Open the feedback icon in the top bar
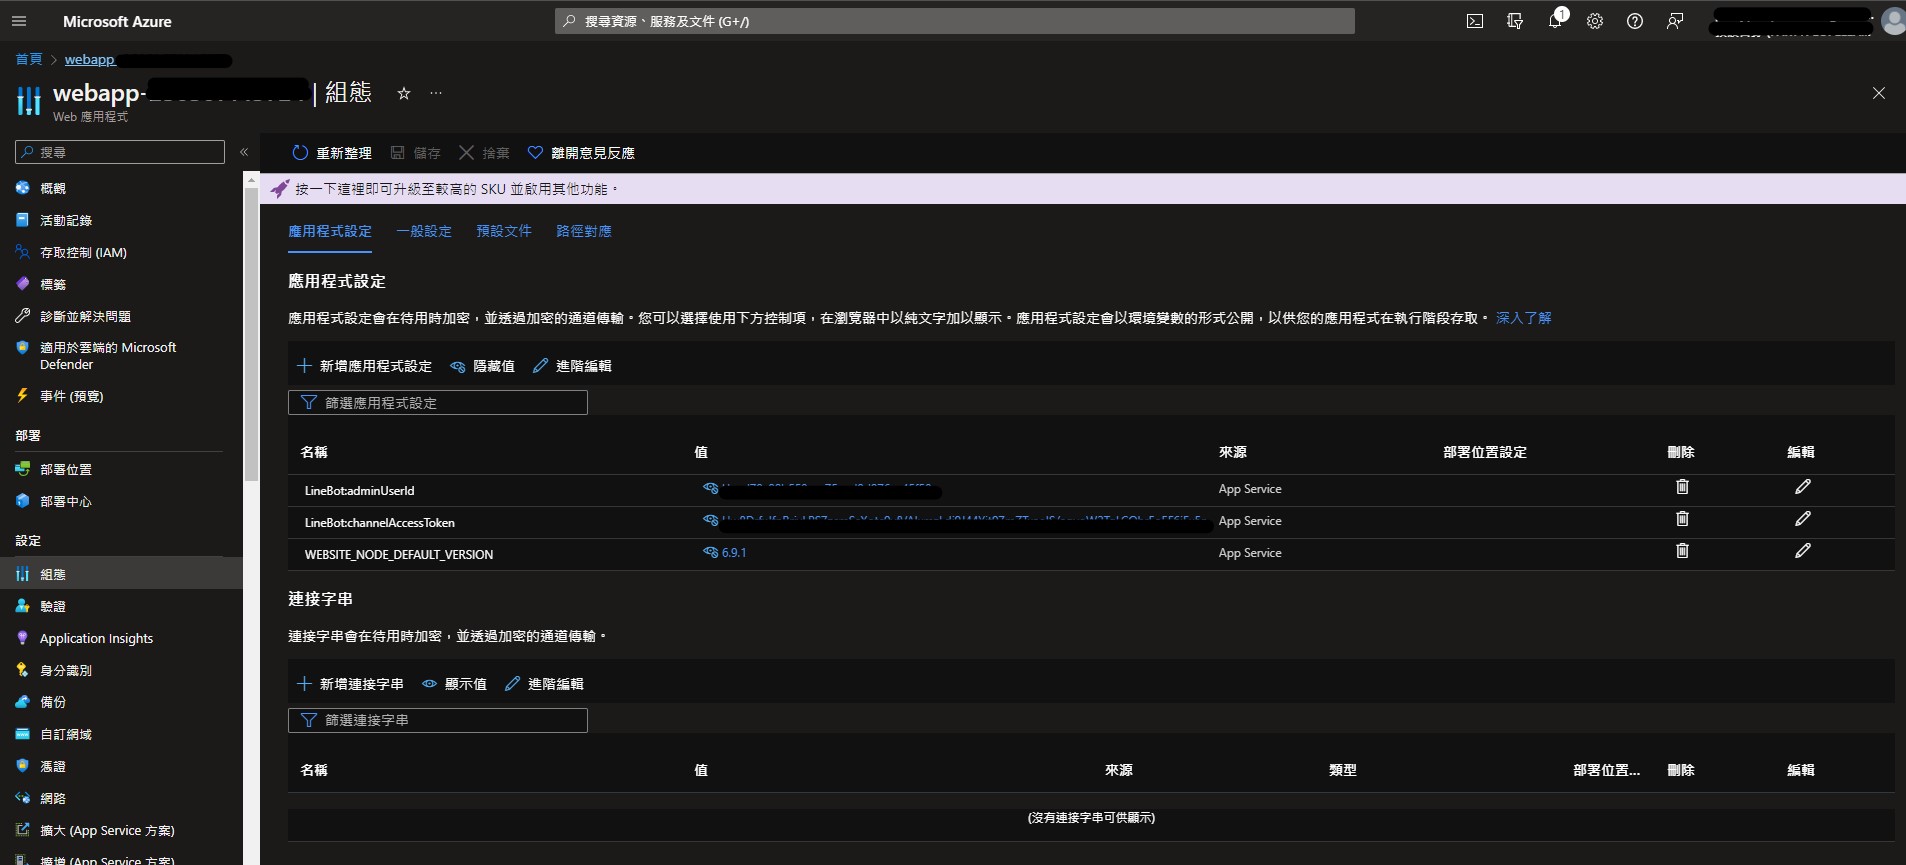This screenshot has height=865, width=1906. (x=1675, y=21)
